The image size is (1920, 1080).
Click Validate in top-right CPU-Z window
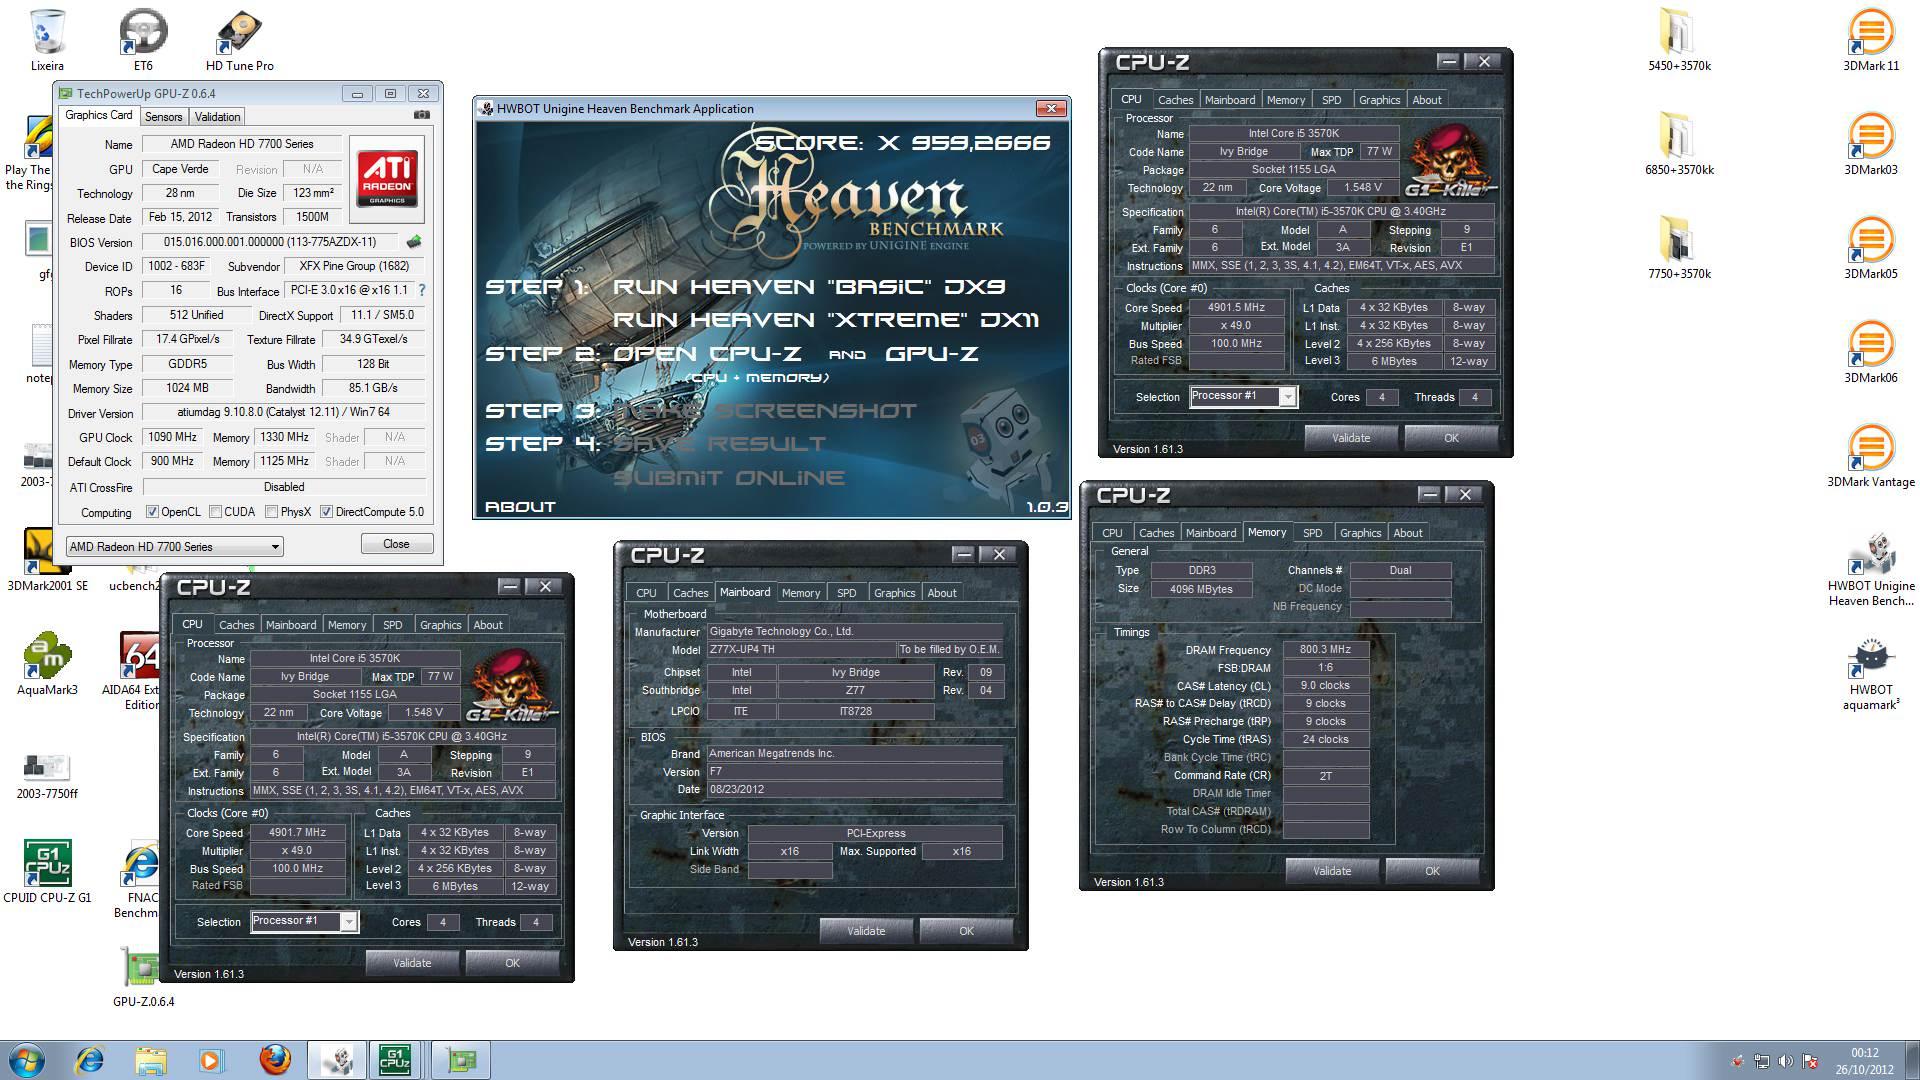coord(1351,438)
